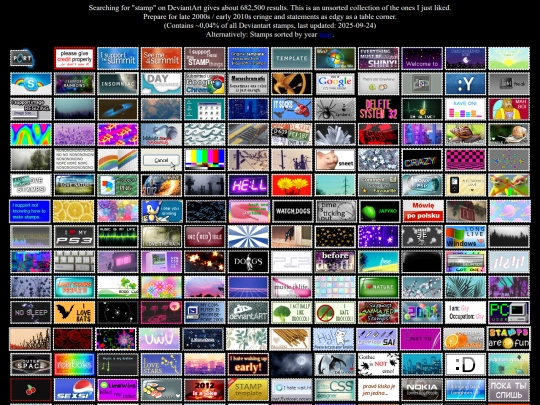Open the Paint Tool 'SAI' stamp
Image resolution: width=540 pixels, height=405 pixels.
(x=377, y=339)
